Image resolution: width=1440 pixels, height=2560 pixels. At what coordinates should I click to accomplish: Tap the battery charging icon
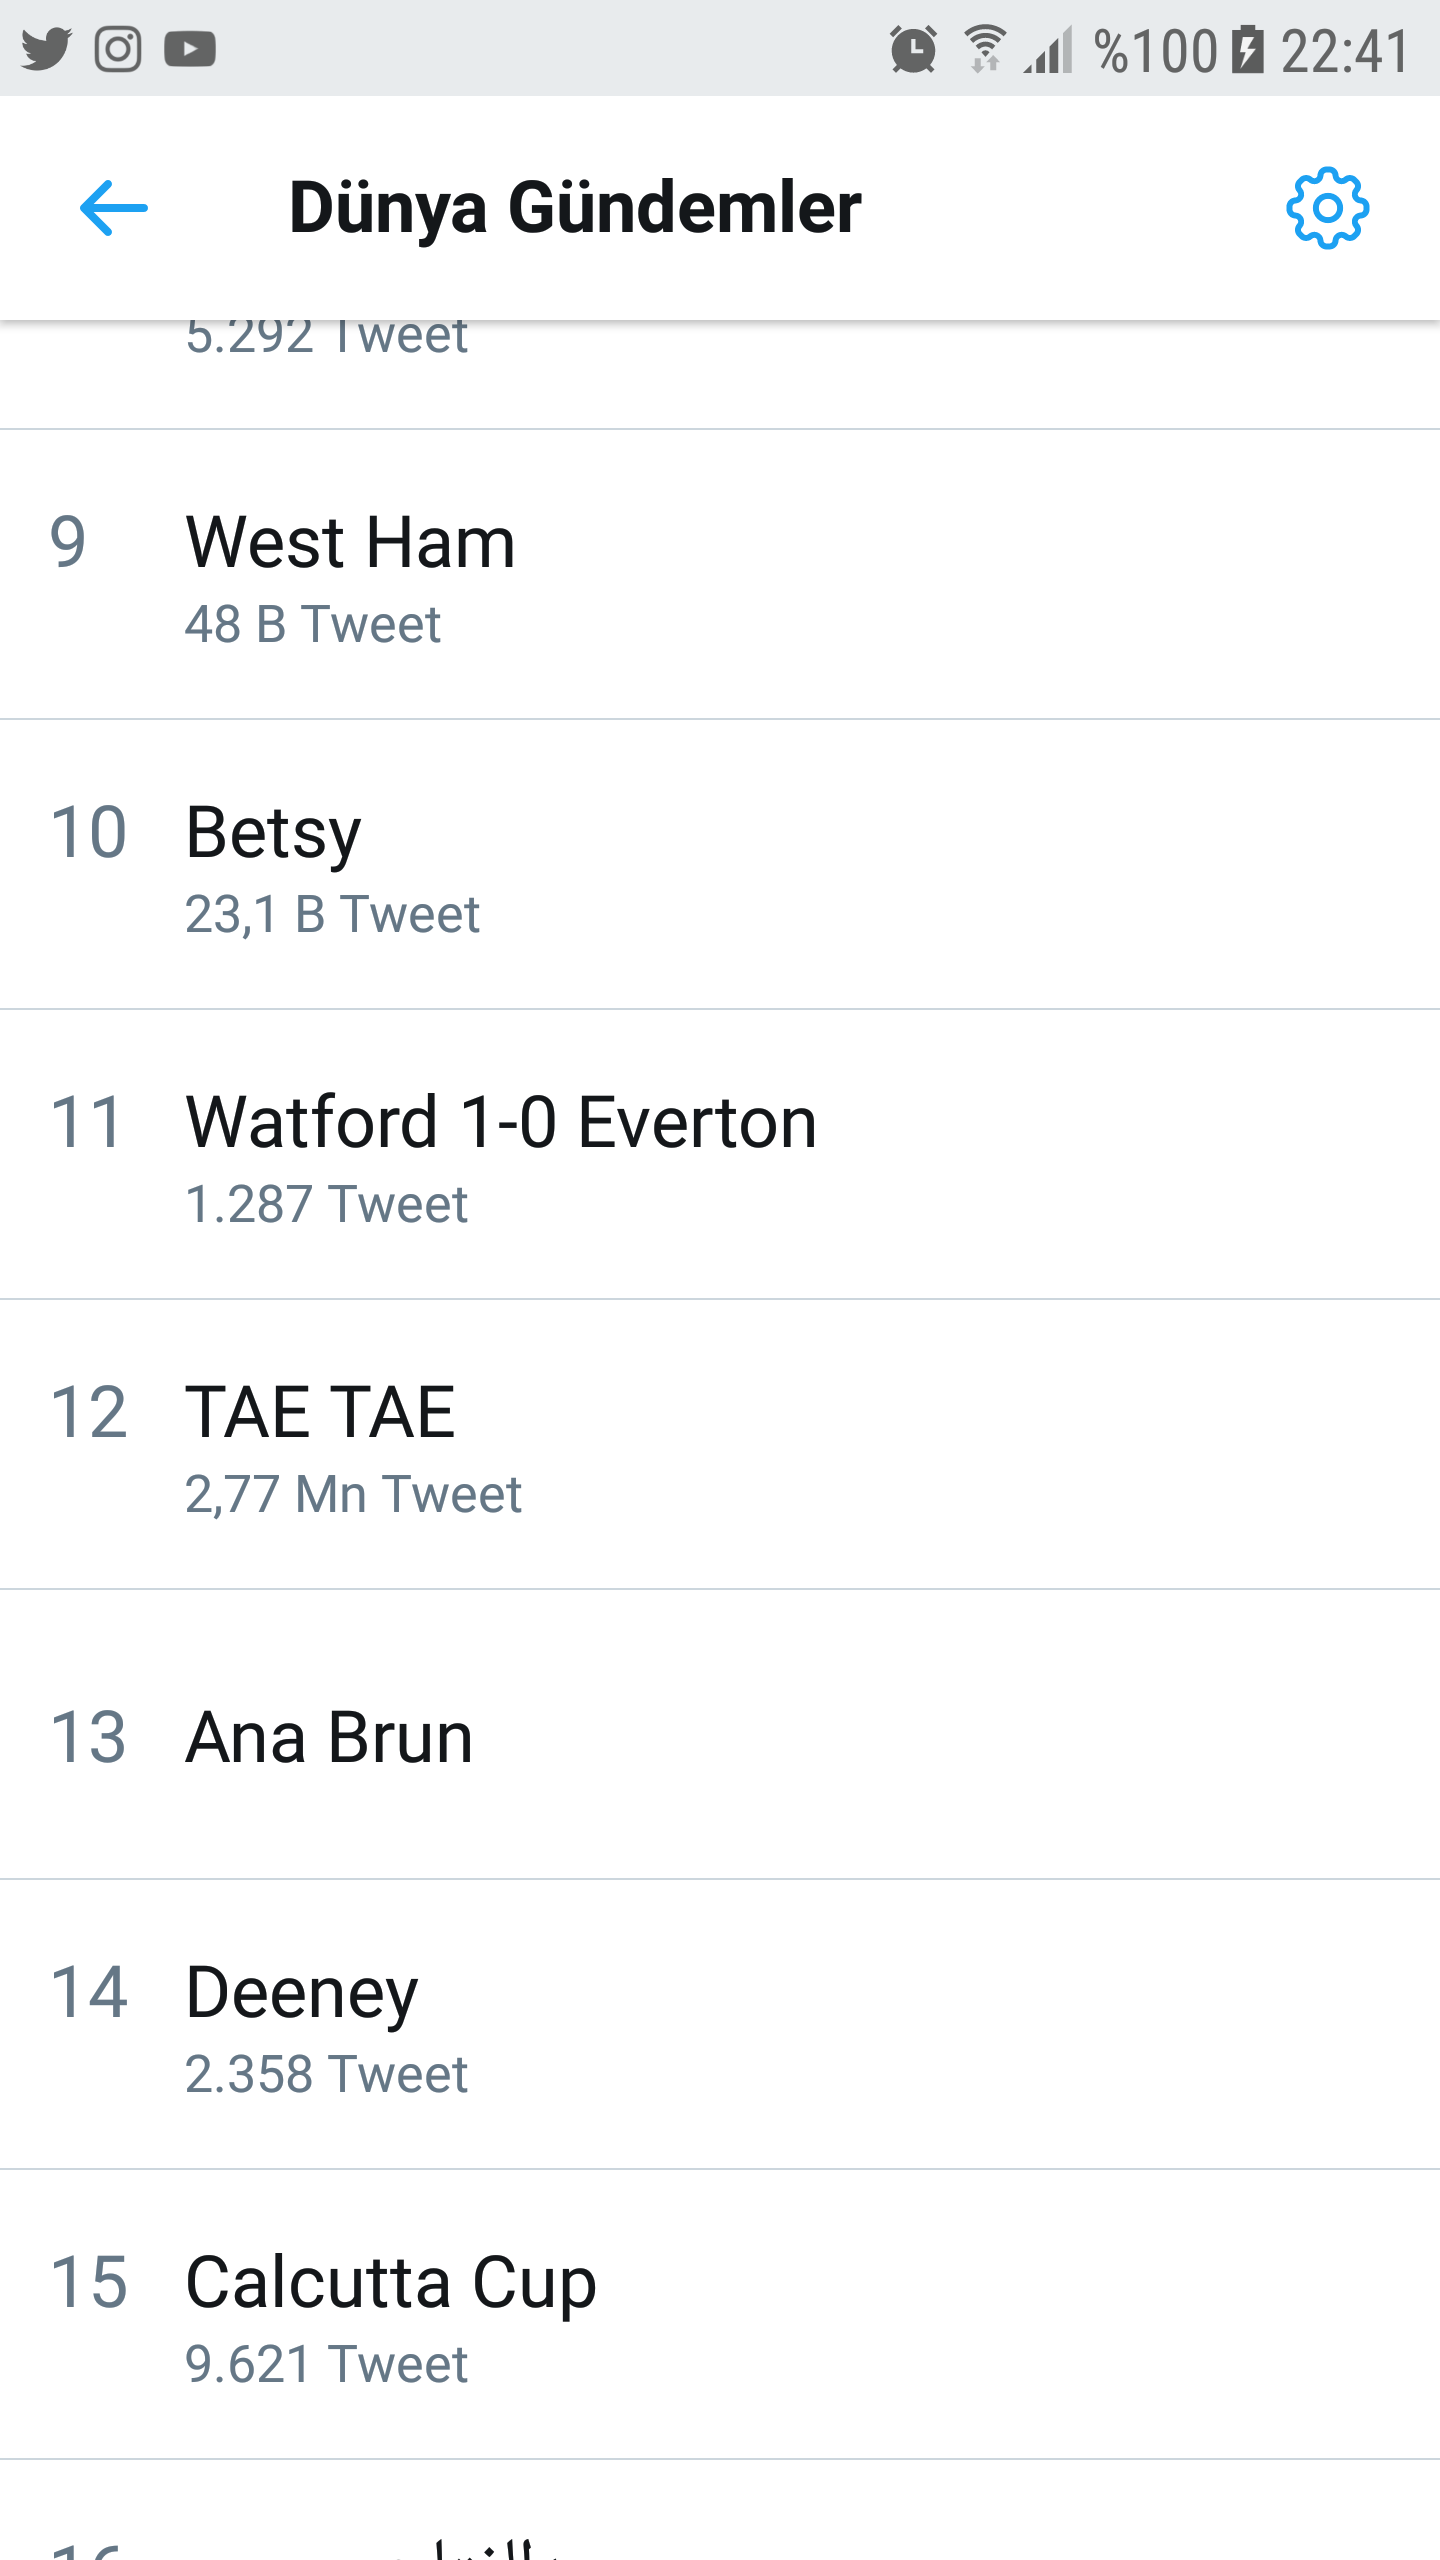(x=1247, y=50)
